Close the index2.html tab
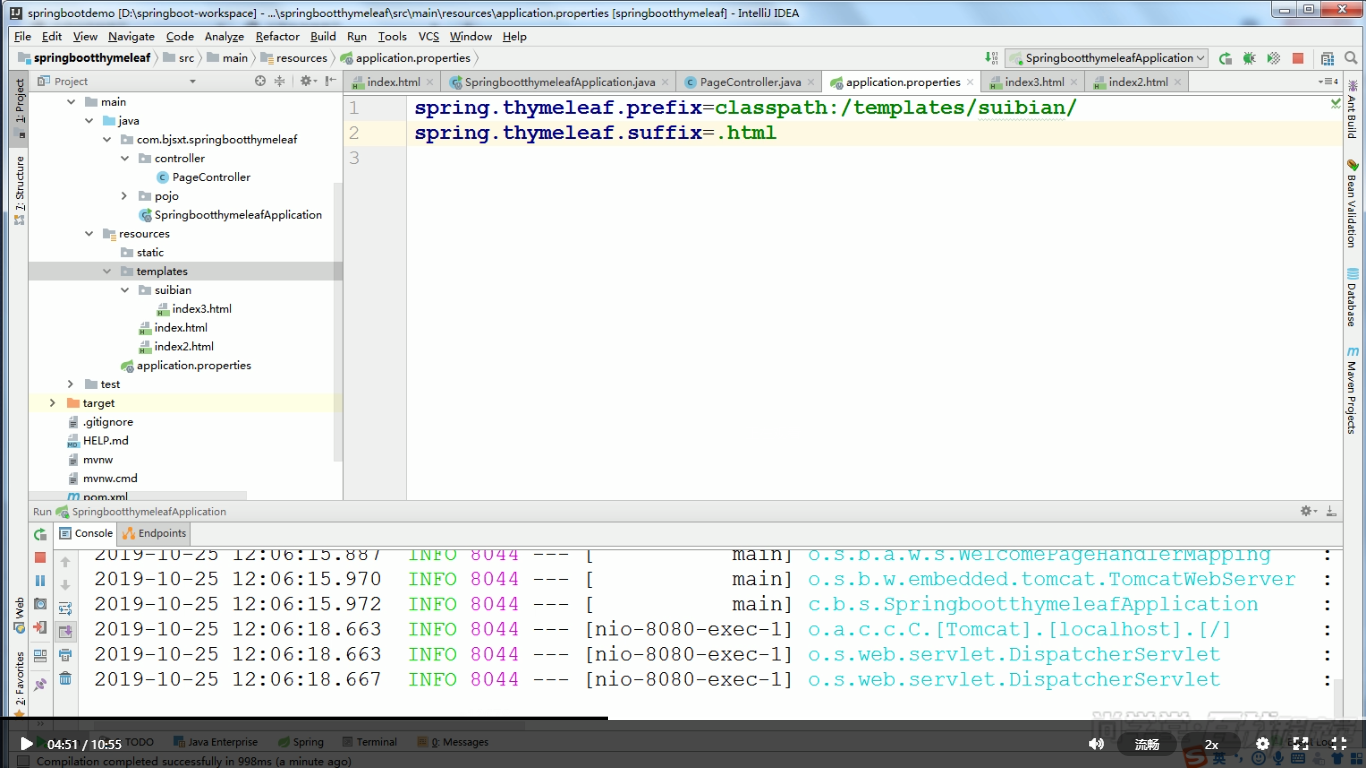The width and height of the screenshot is (1366, 768). pos(1178,82)
